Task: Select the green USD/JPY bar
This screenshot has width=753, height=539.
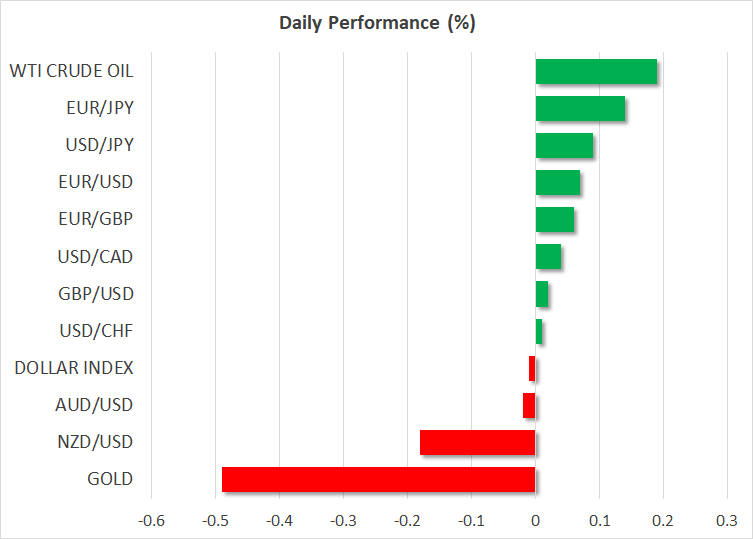Action: tap(564, 146)
